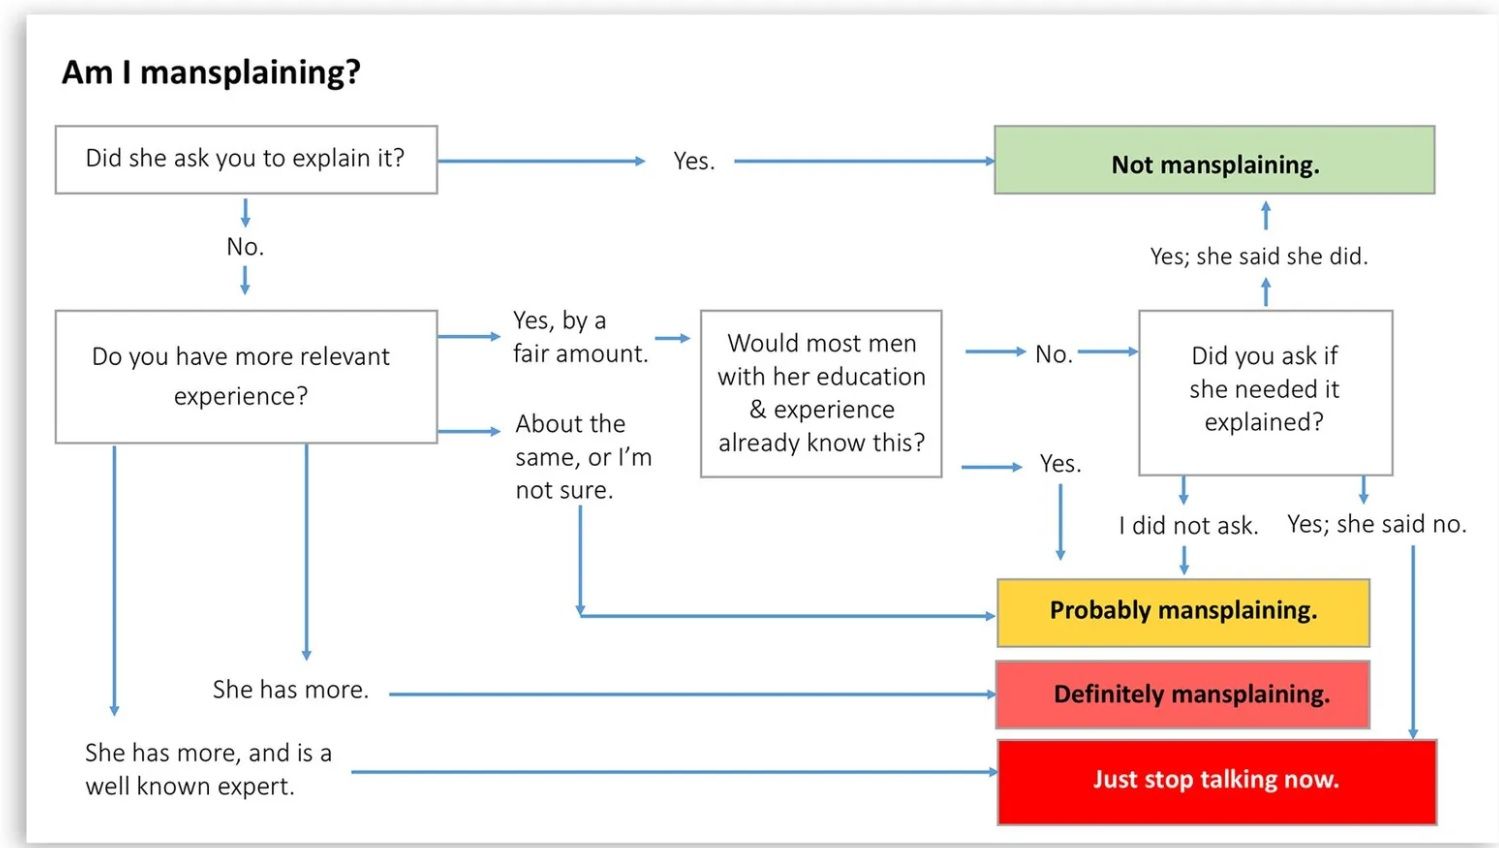Click the 'Yes; she said she did.' label
Image resolution: width=1499 pixels, height=848 pixels.
tap(1259, 256)
